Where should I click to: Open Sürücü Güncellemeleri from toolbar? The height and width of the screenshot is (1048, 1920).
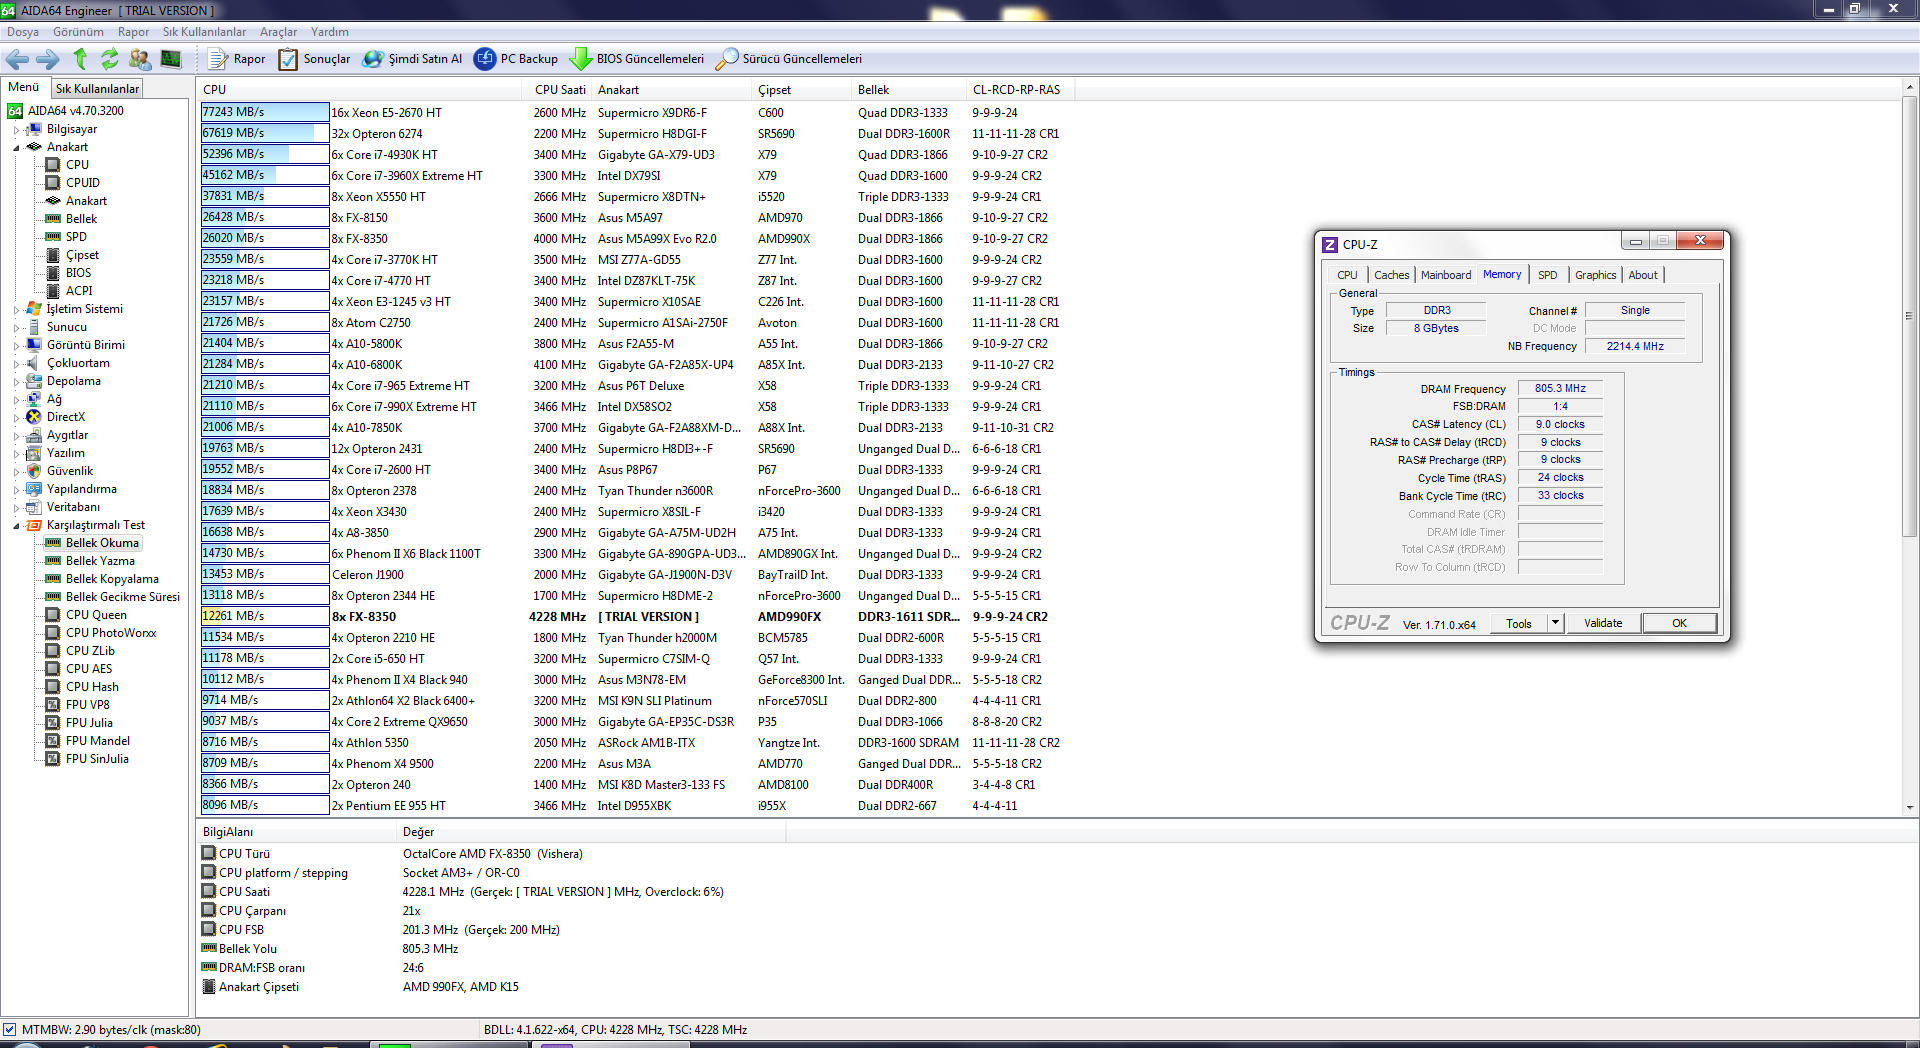pos(788,59)
